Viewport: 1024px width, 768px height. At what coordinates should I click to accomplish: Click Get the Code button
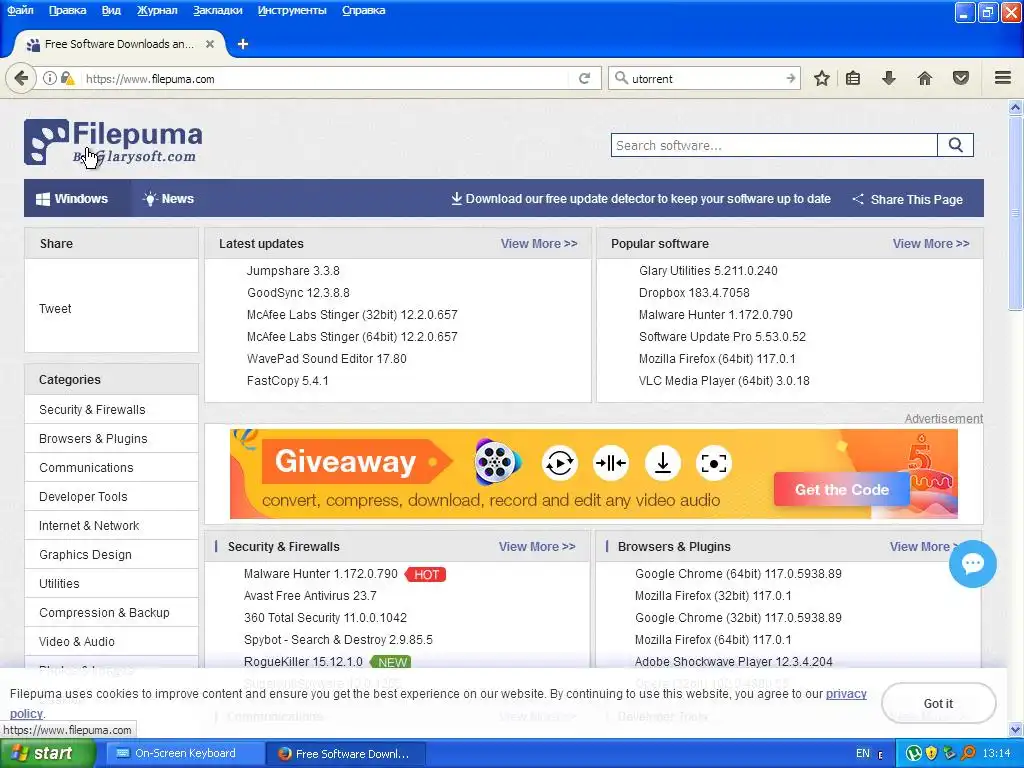click(x=842, y=490)
